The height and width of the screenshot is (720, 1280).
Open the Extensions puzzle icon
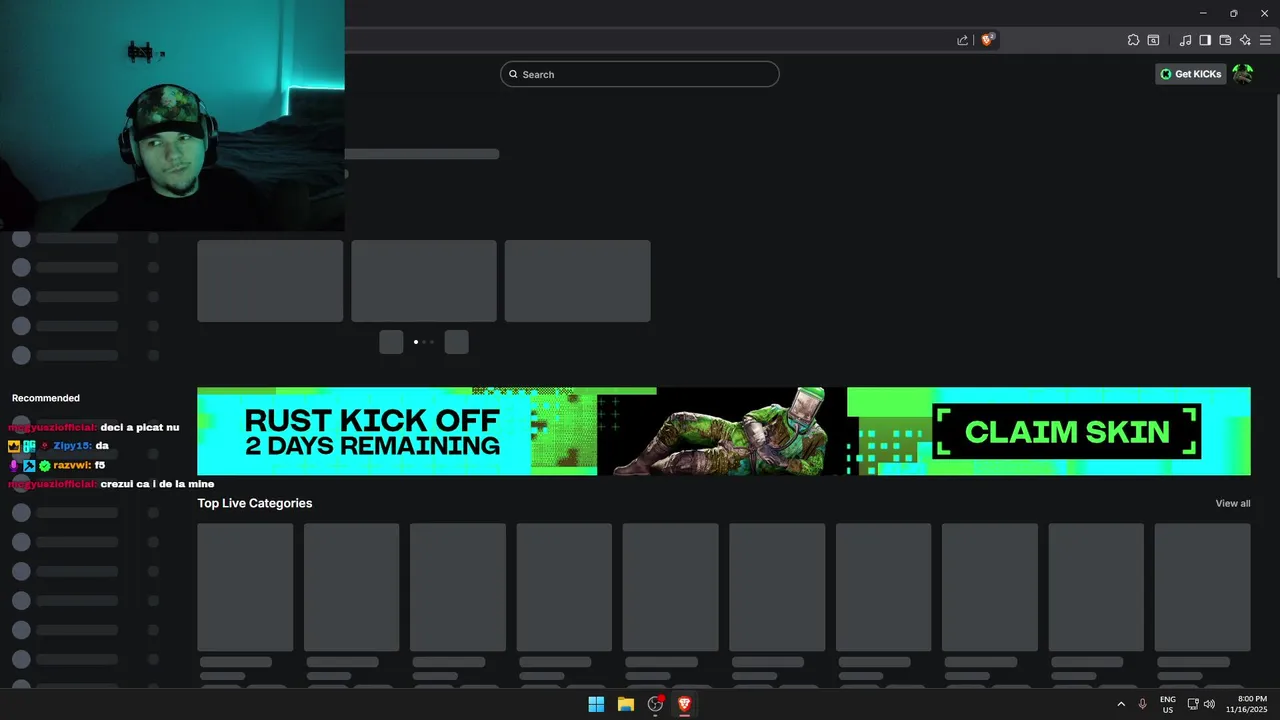coord(1133,40)
